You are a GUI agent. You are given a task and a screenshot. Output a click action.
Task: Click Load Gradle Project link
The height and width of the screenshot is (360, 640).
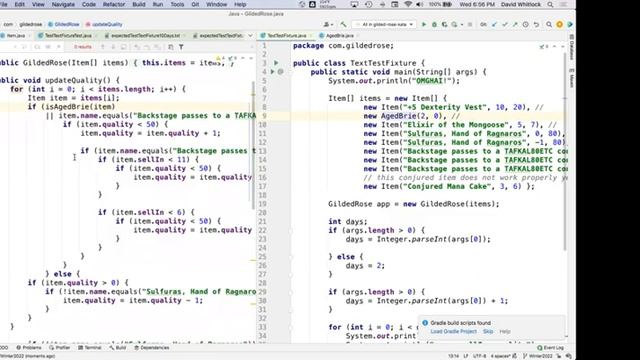point(453,331)
